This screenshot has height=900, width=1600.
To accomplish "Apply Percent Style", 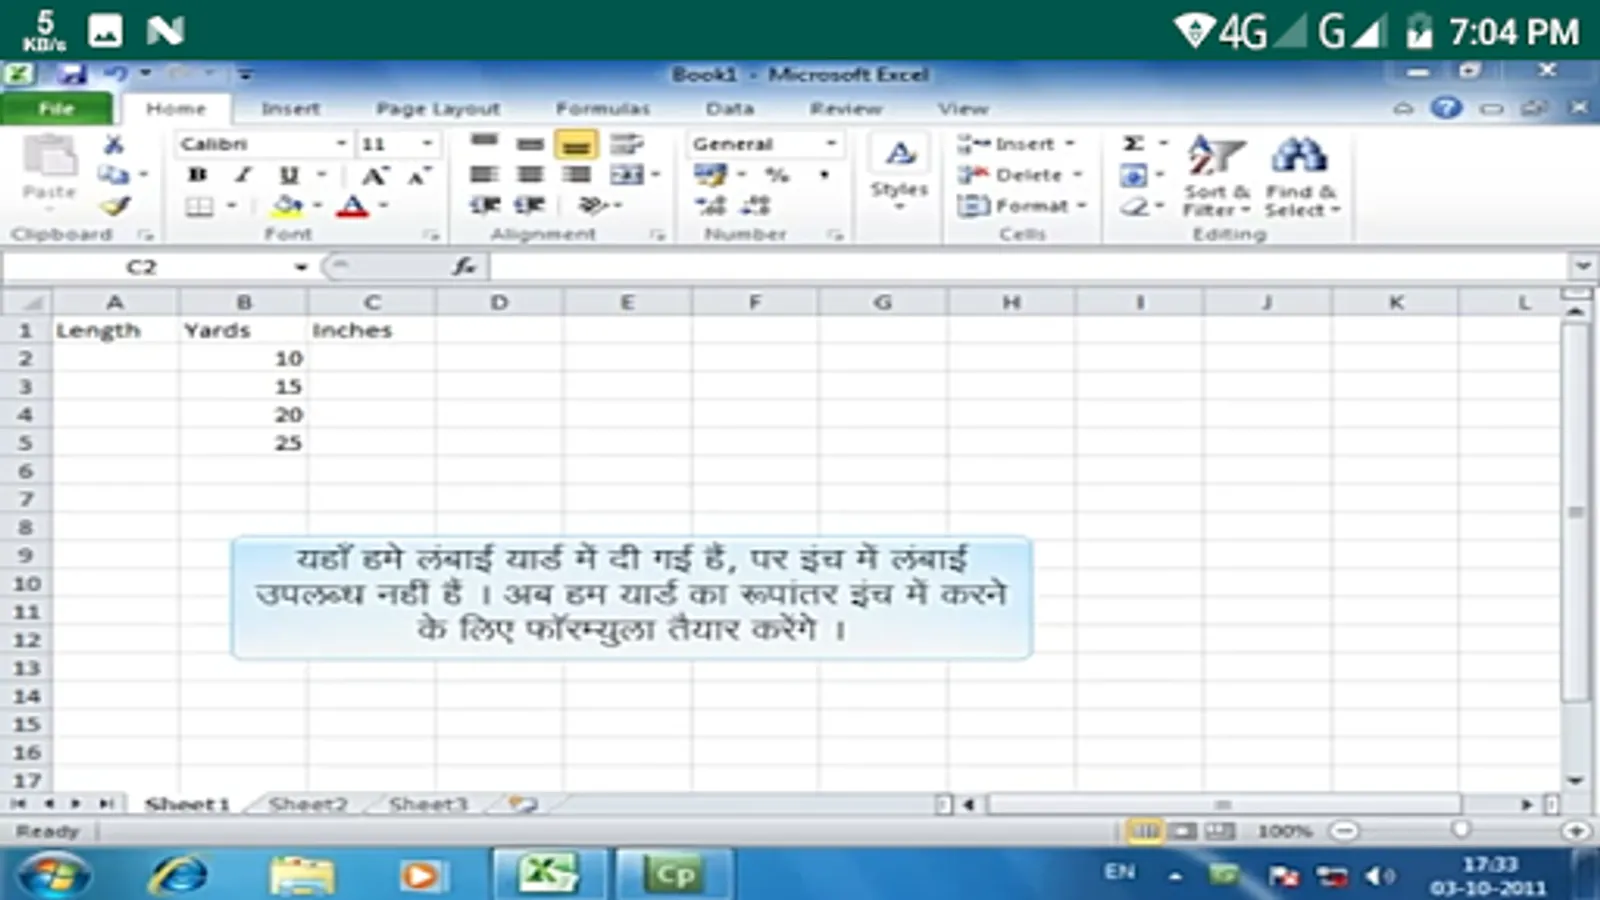I will coord(777,175).
